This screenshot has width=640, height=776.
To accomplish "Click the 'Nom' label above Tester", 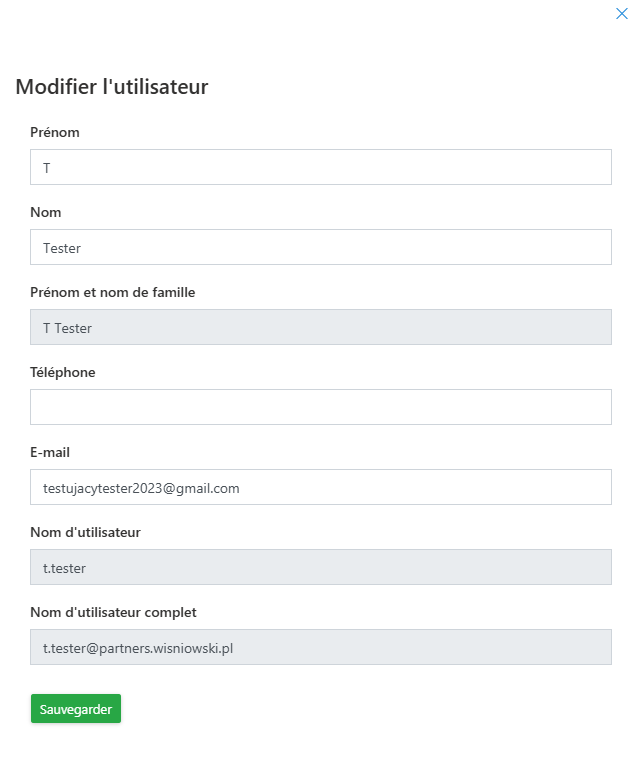I will point(46,212).
